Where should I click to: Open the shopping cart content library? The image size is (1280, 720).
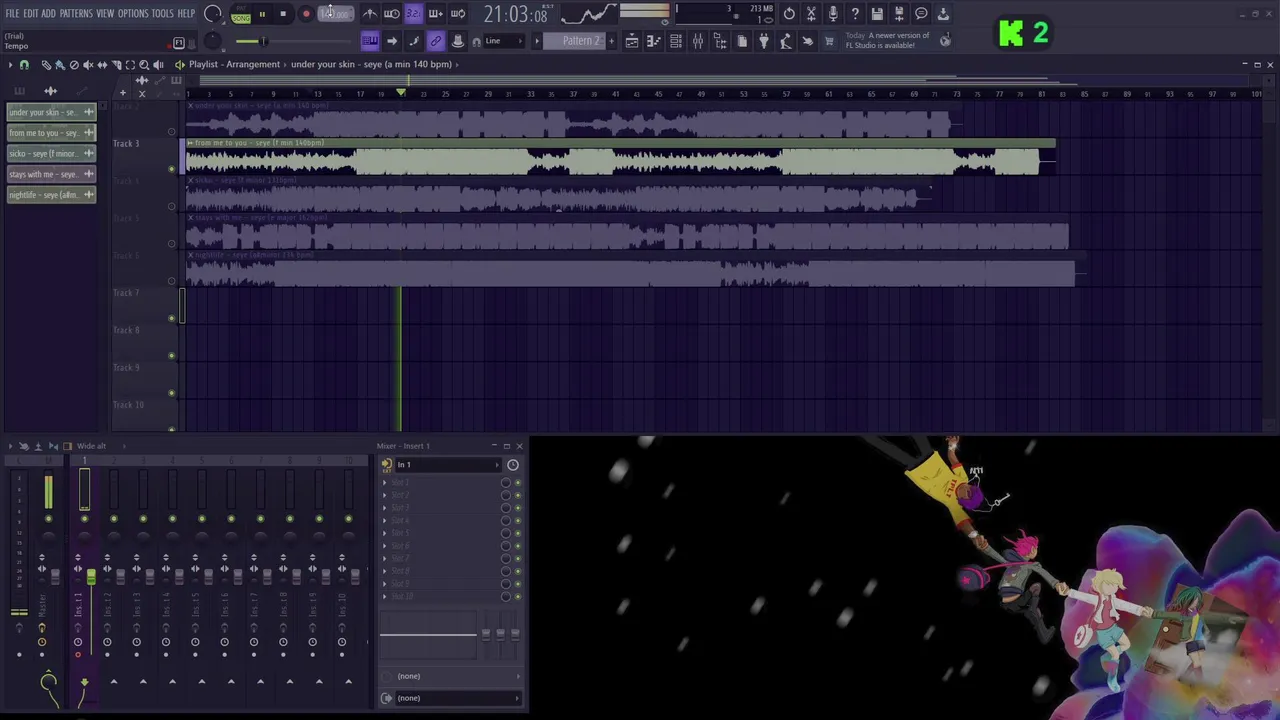pyautogui.click(x=829, y=41)
